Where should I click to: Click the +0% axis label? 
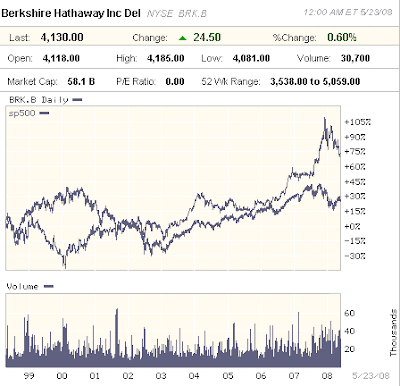coord(352,227)
